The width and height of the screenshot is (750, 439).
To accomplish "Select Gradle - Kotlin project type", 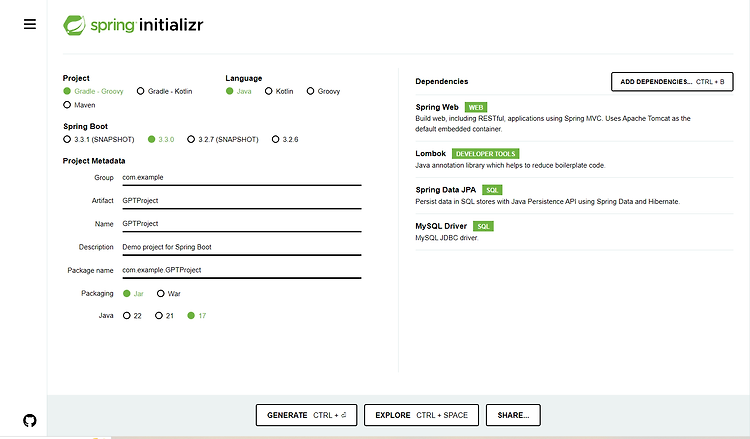I will [165, 91].
